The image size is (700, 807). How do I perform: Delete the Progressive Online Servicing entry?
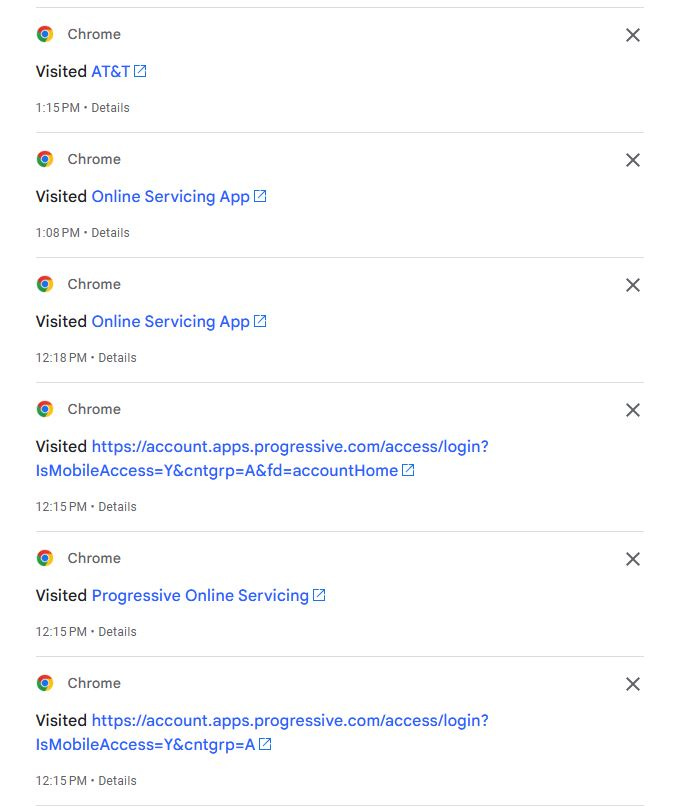[632, 559]
